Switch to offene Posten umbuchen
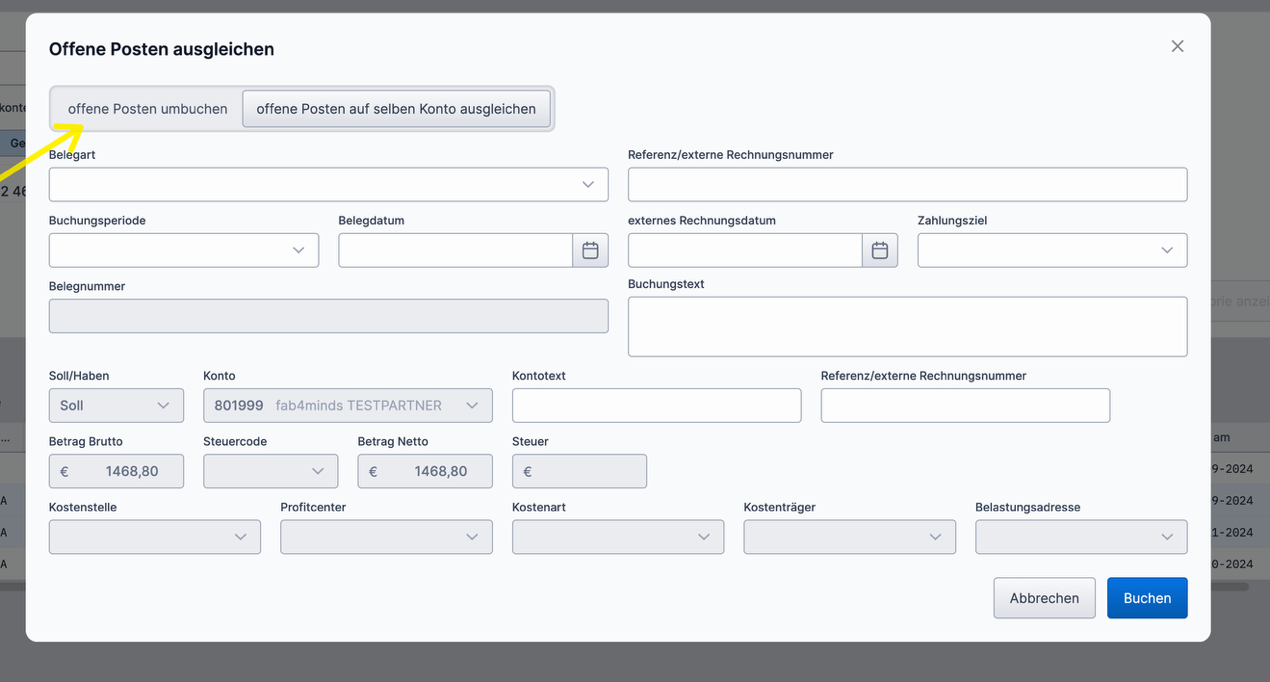Image resolution: width=1270 pixels, height=682 pixels. 146,109
